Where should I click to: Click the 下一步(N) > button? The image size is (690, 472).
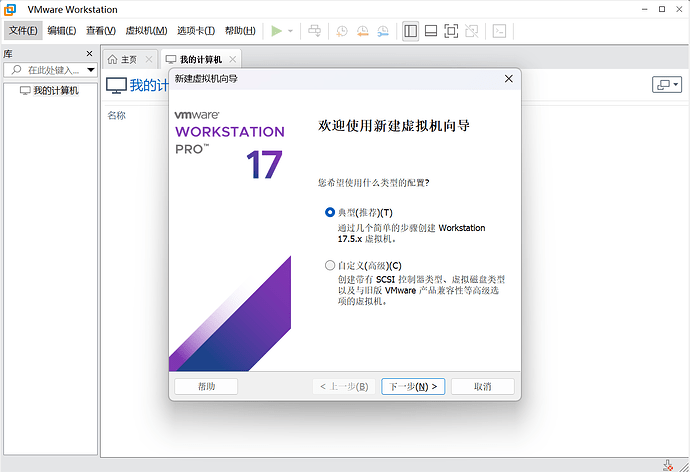coord(413,386)
